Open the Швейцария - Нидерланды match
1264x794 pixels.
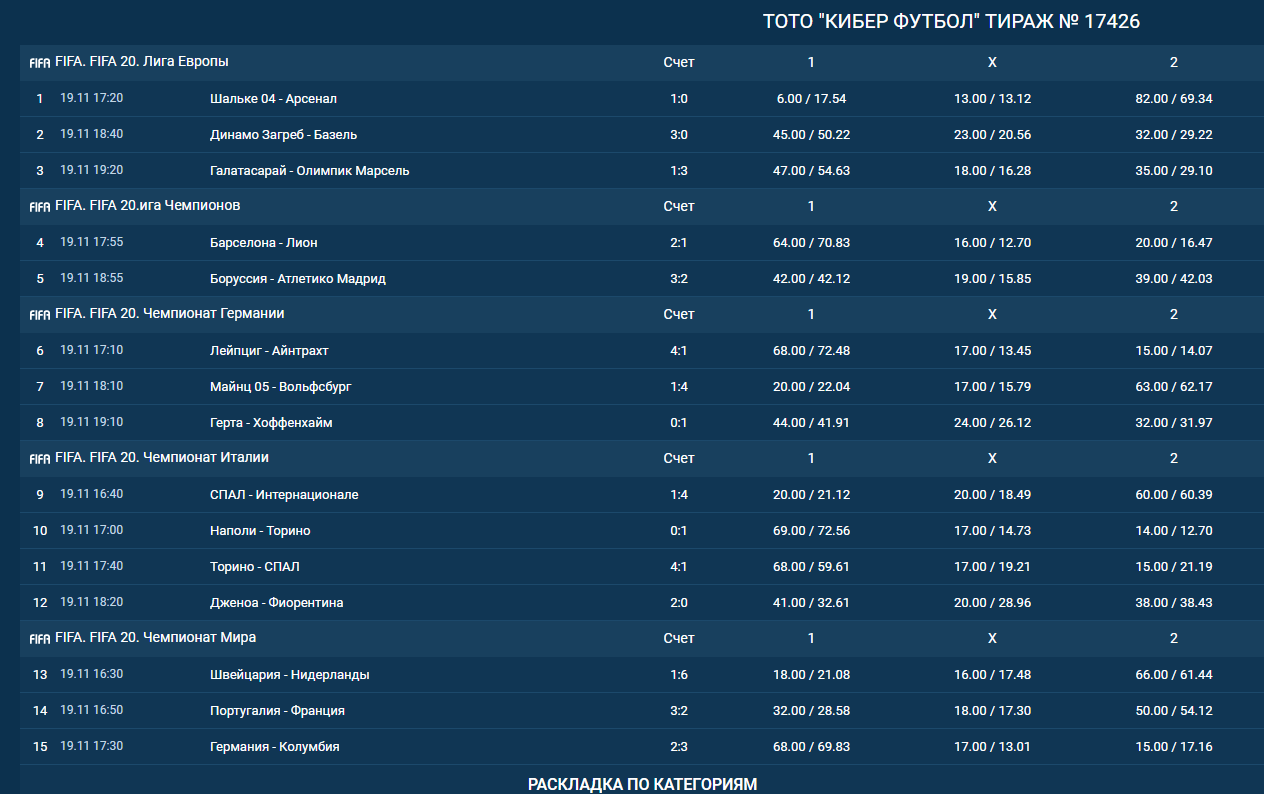point(289,675)
